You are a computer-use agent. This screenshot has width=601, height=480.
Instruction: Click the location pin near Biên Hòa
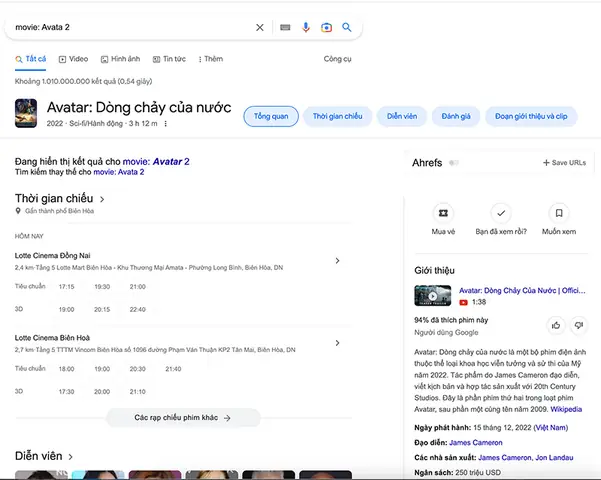[18, 211]
